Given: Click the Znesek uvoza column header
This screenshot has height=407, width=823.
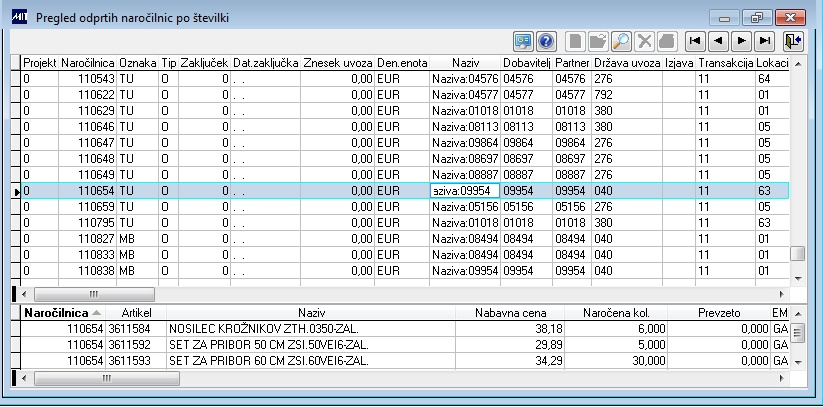Looking at the screenshot, I should click(338, 63).
